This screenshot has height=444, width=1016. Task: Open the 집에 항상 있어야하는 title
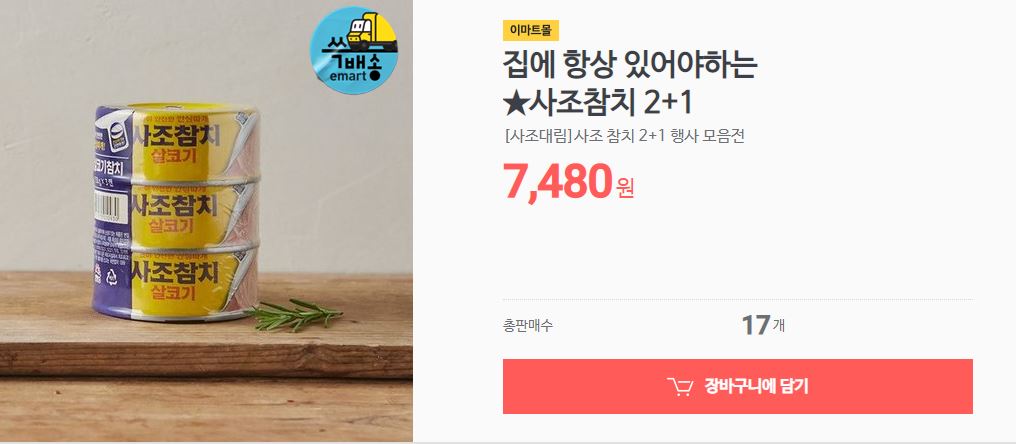point(630,65)
